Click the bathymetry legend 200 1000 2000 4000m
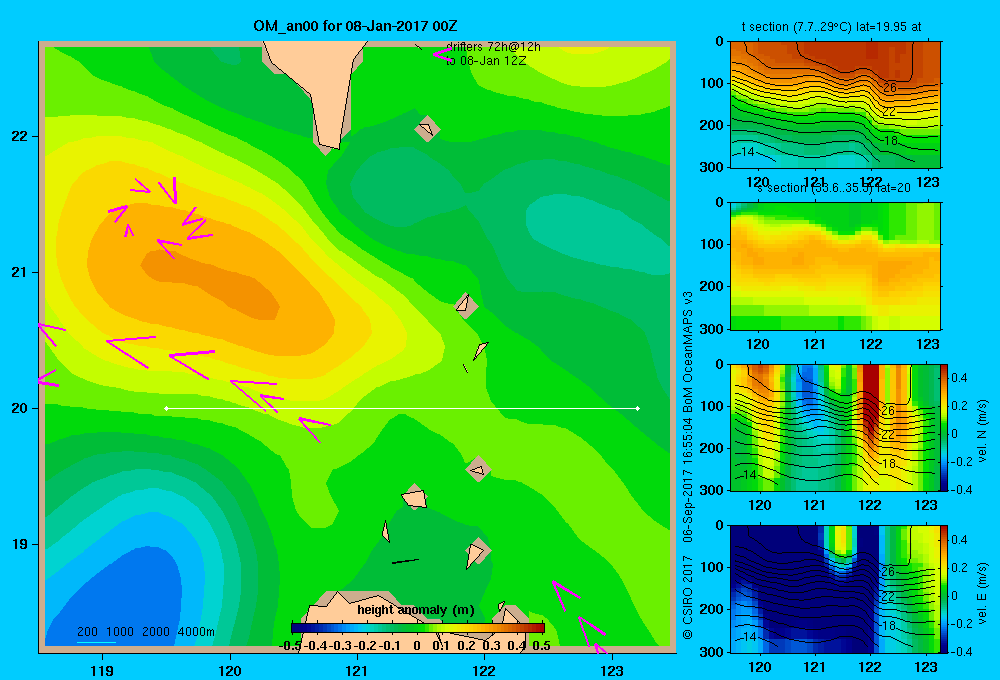This screenshot has width=1000, height=680. [x=145, y=632]
